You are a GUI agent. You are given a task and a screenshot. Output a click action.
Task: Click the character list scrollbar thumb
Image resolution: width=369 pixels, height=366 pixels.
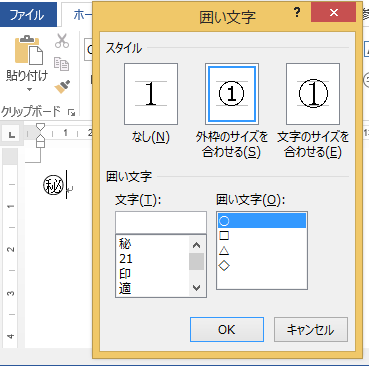point(197,261)
